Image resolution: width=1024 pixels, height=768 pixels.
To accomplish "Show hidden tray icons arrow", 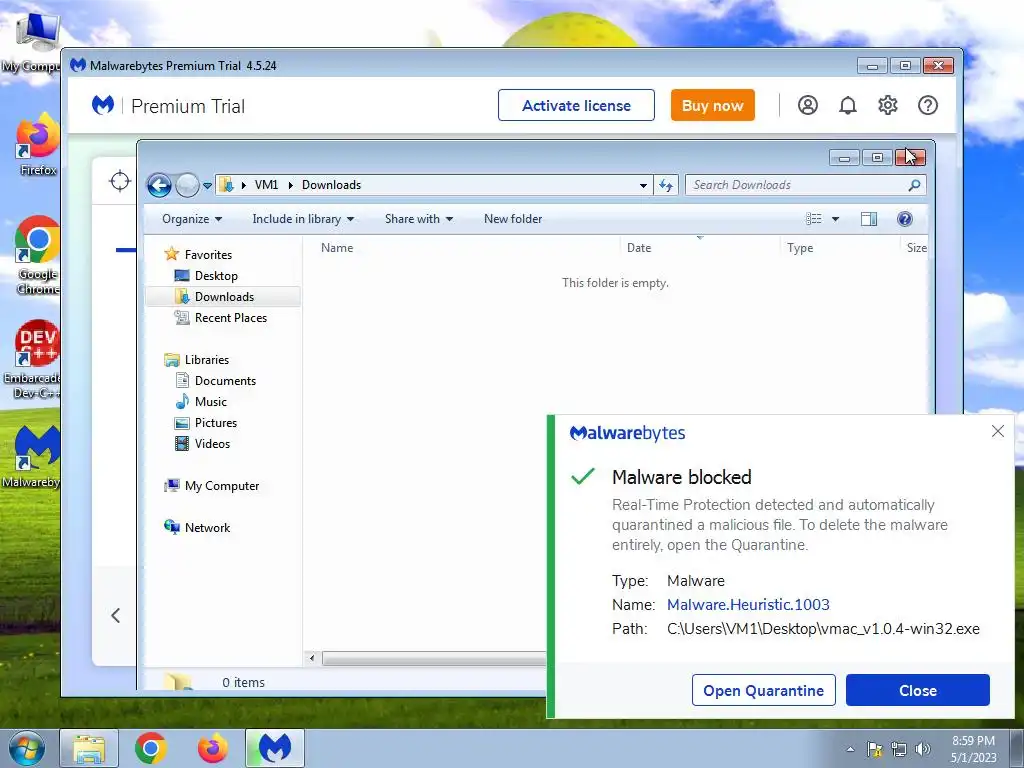I will [x=850, y=749].
